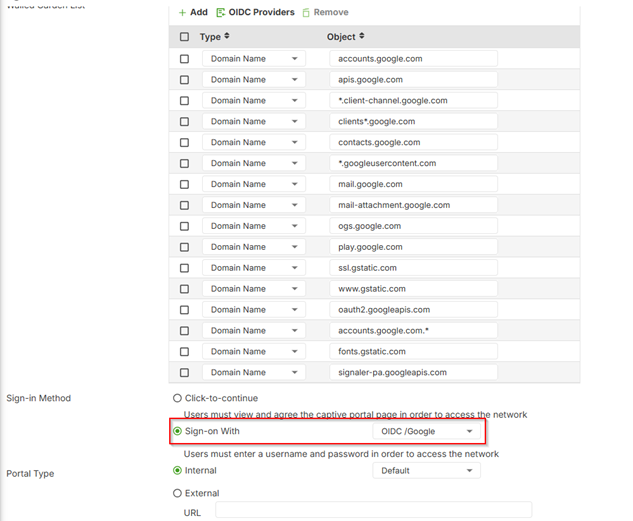Check the clients*.google.com row checkbox
The width and height of the screenshot is (633, 521).
pos(184,121)
